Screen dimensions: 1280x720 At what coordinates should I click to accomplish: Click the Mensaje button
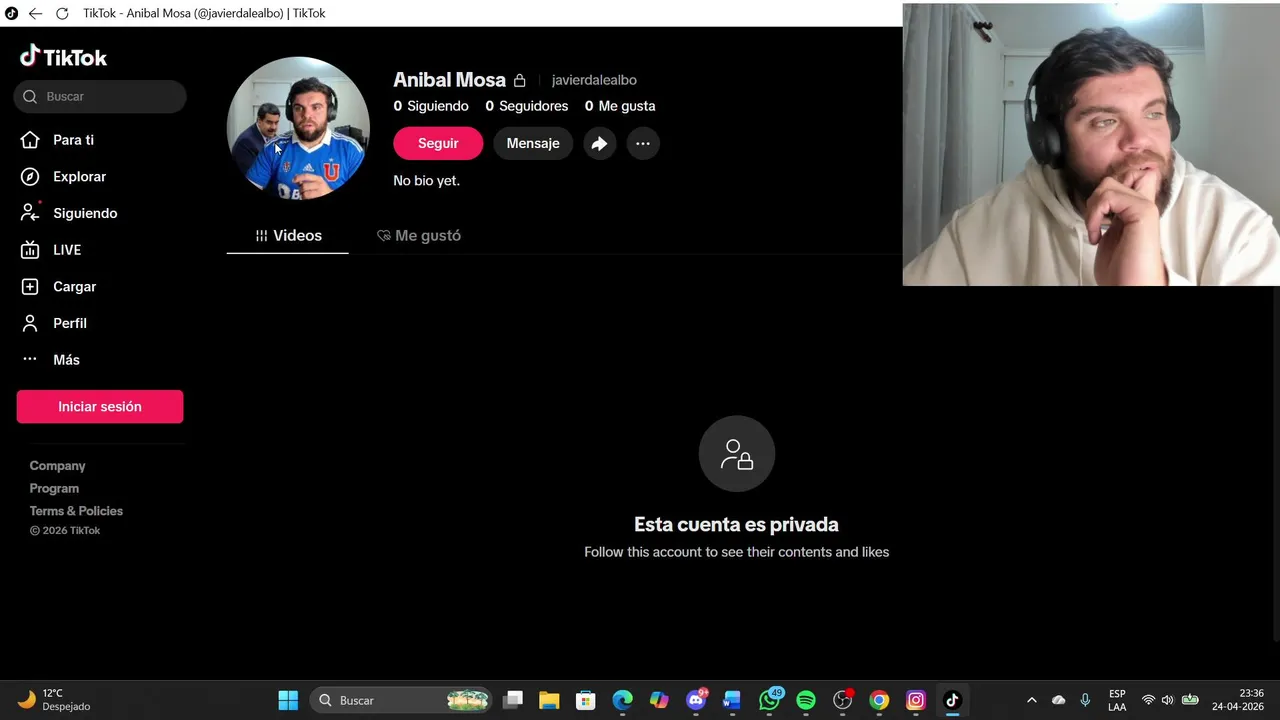pyautogui.click(x=533, y=143)
